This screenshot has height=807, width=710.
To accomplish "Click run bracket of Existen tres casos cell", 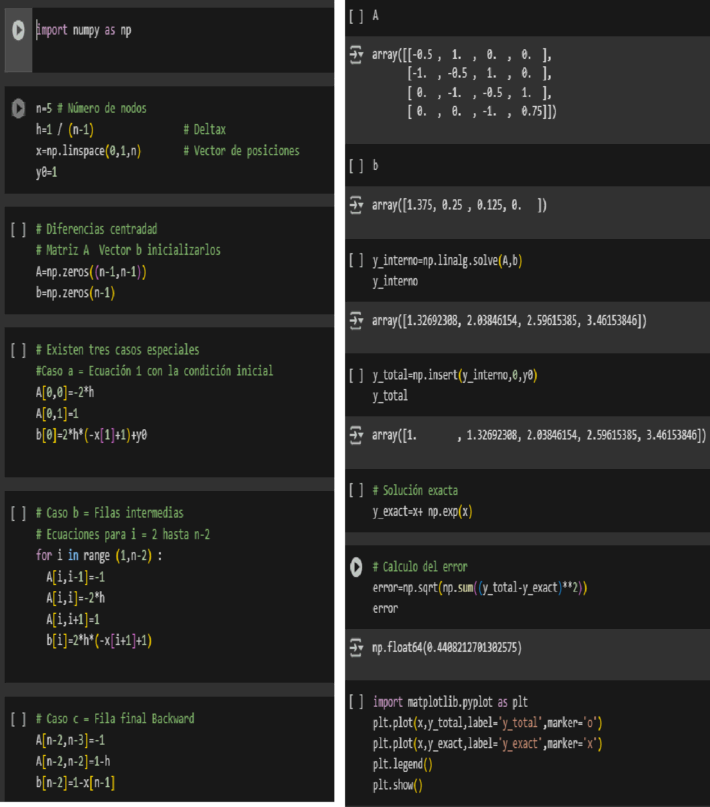I will 18,350.
